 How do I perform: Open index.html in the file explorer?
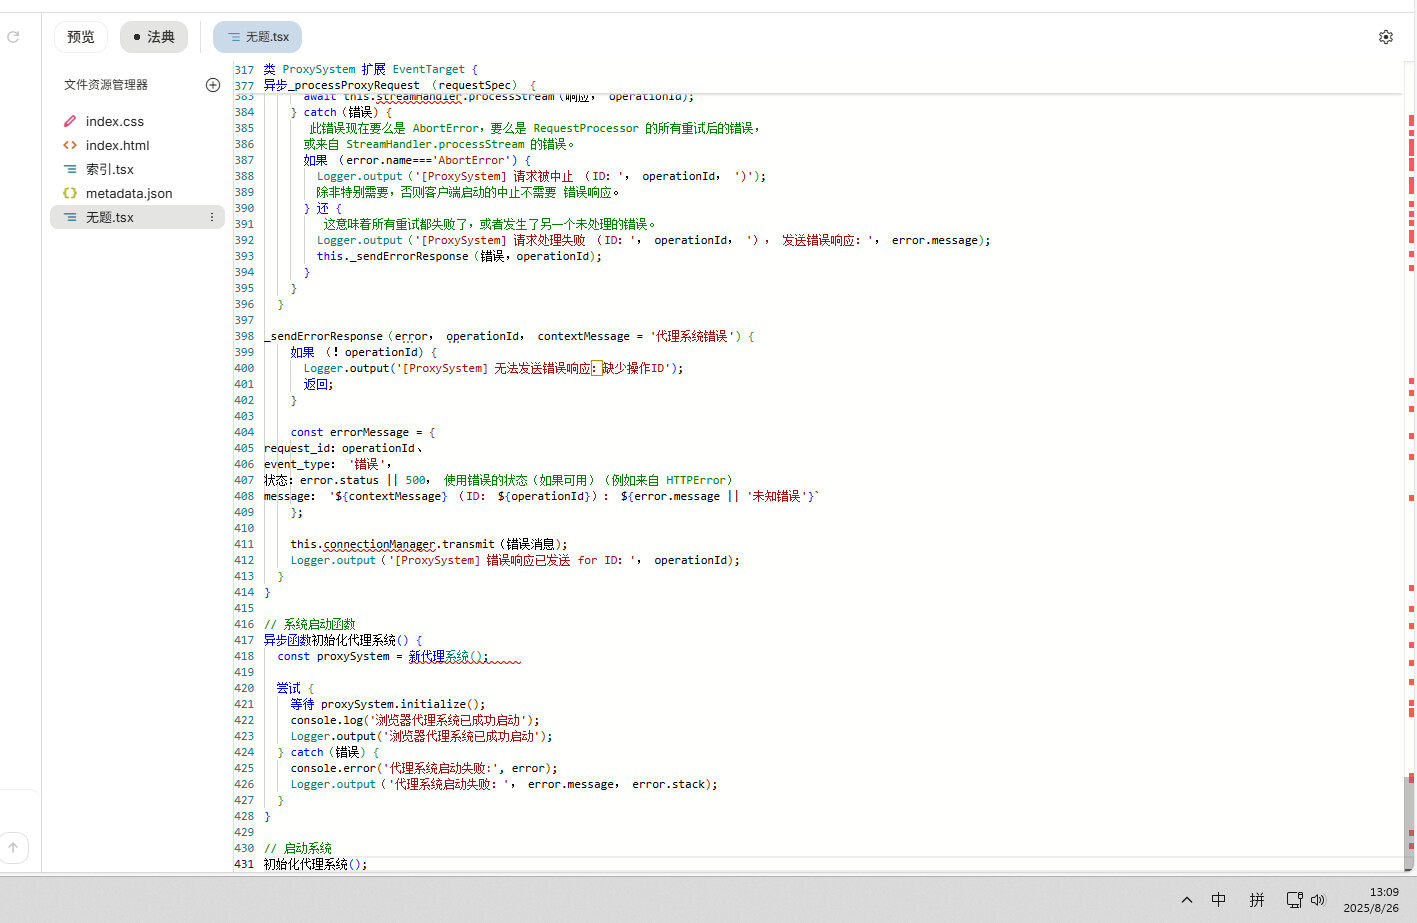pos(117,145)
